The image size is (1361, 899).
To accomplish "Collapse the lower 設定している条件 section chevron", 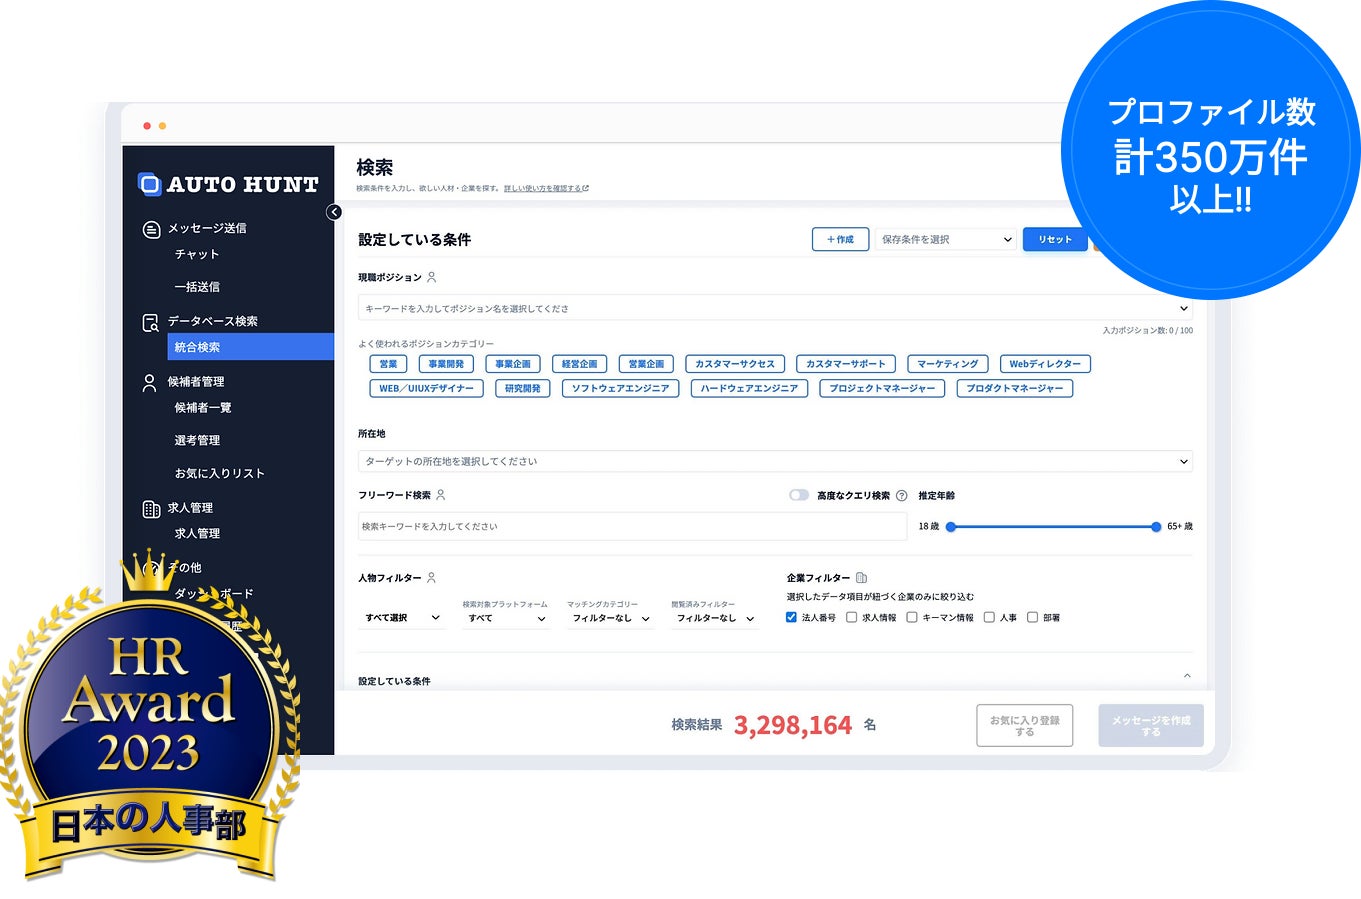I will [x=1187, y=676].
